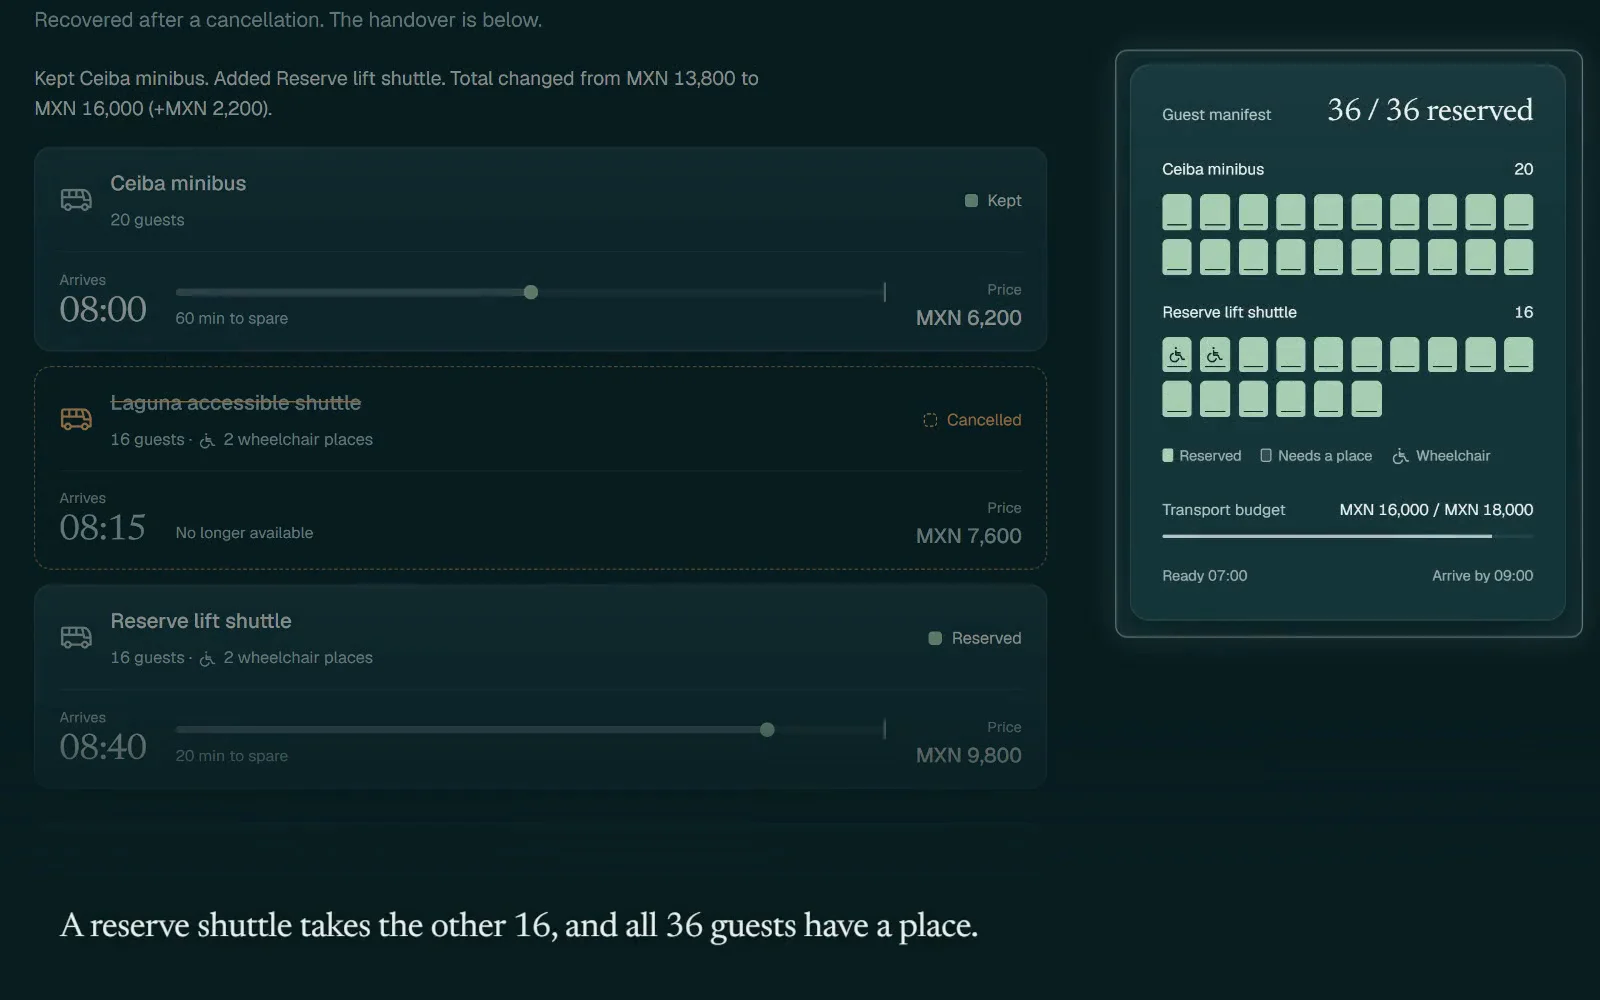Click the Reserve lift shuttle 08:40 timeline marker
Image resolution: width=1600 pixels, height=1000 pixels.
coord(767,730)
